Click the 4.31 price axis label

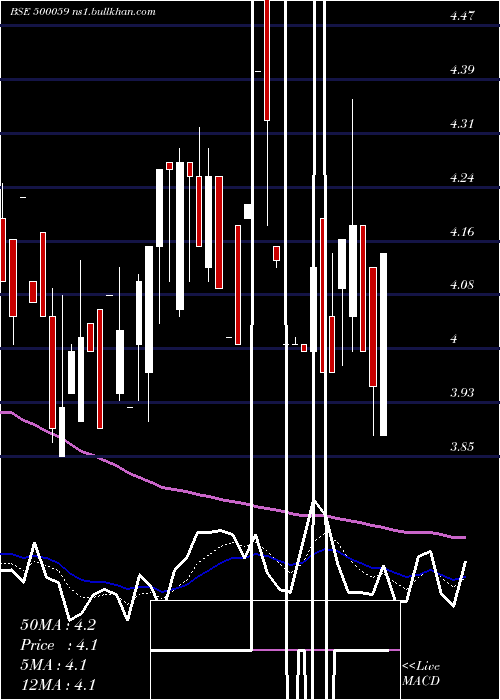tap(462, 124)
